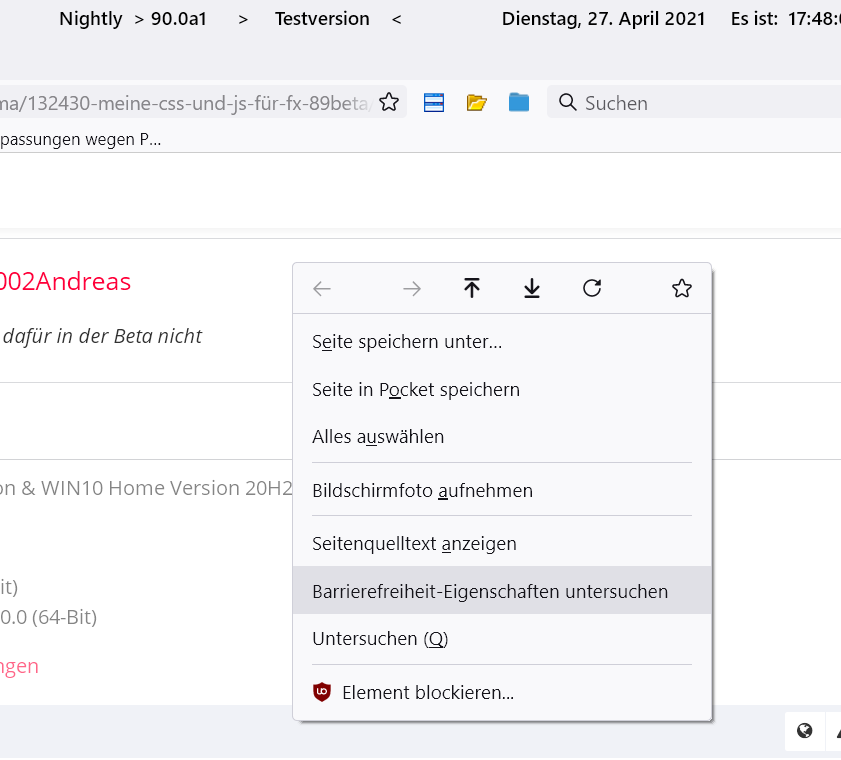Bookmark page via context menu star

(682, 289)
